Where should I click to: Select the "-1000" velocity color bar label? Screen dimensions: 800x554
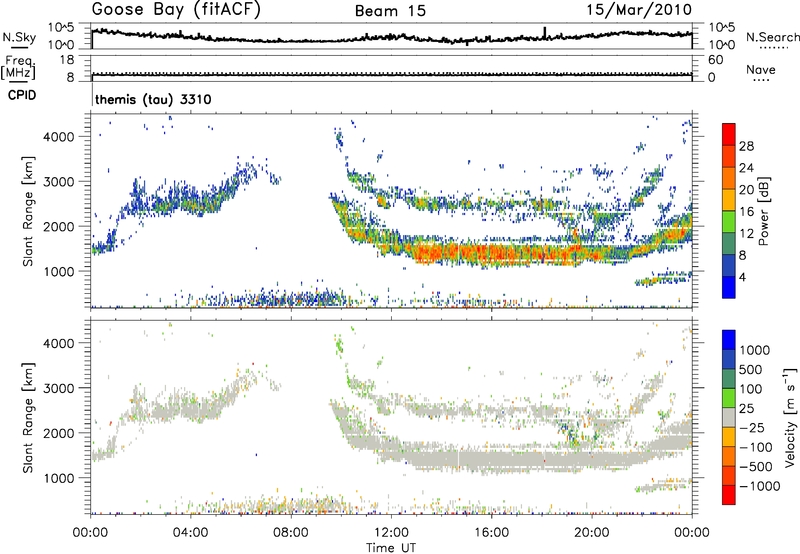(760, 486)
